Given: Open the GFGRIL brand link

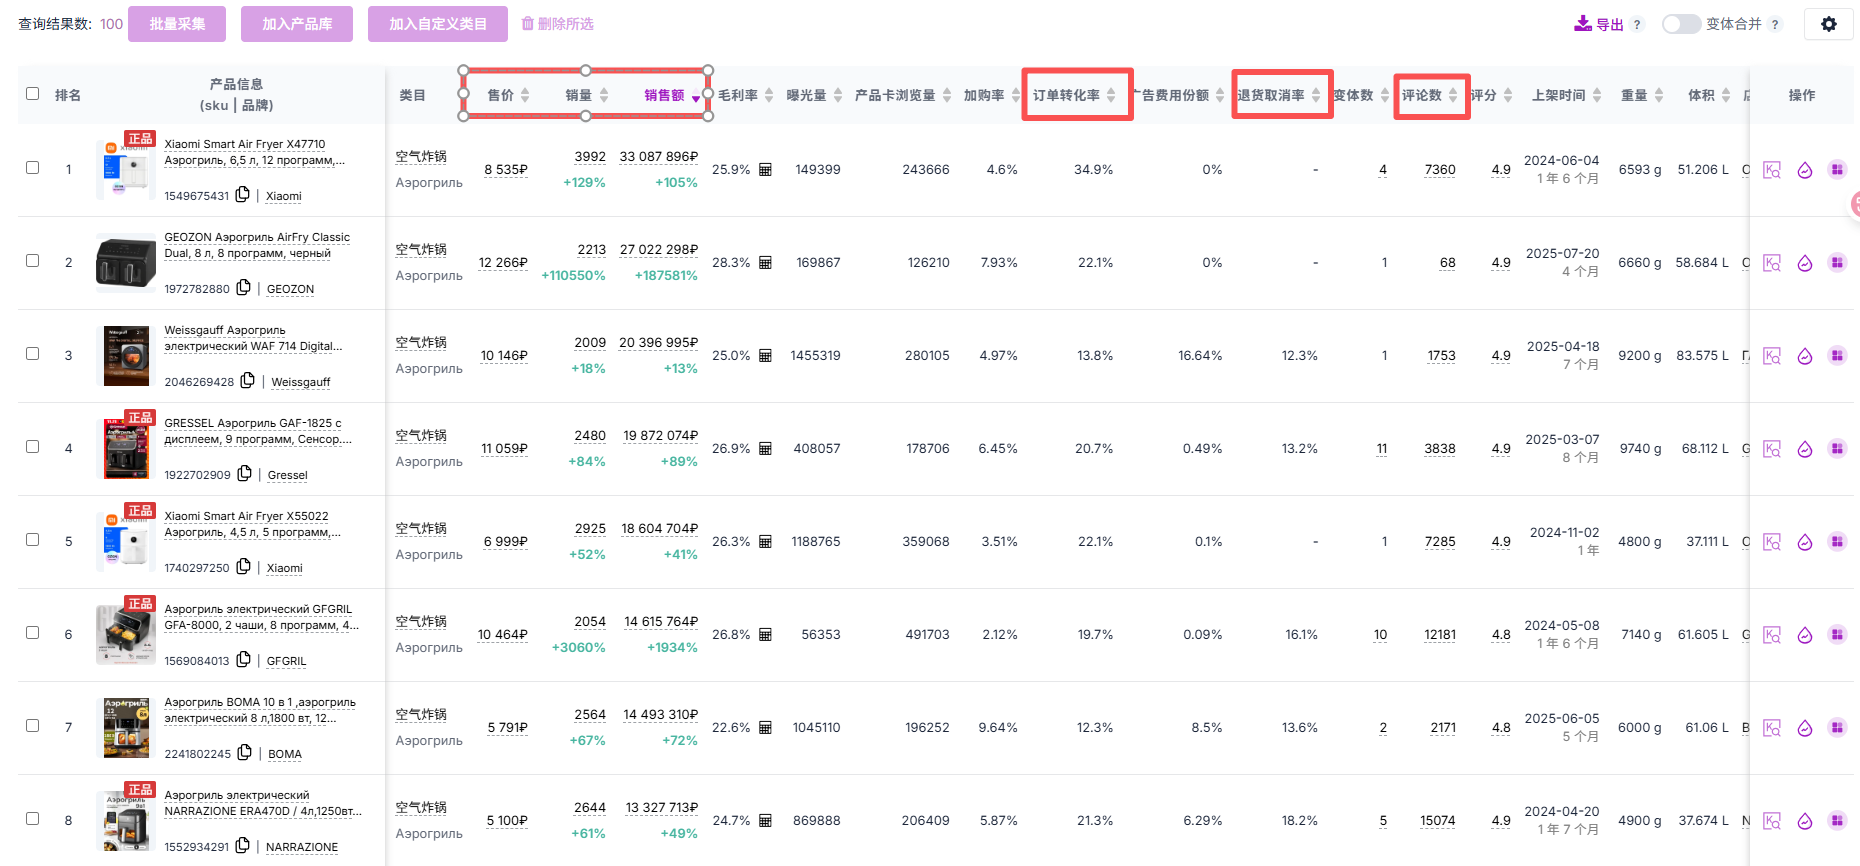Looking at the screenshot, I should click(x=286, y=661).
